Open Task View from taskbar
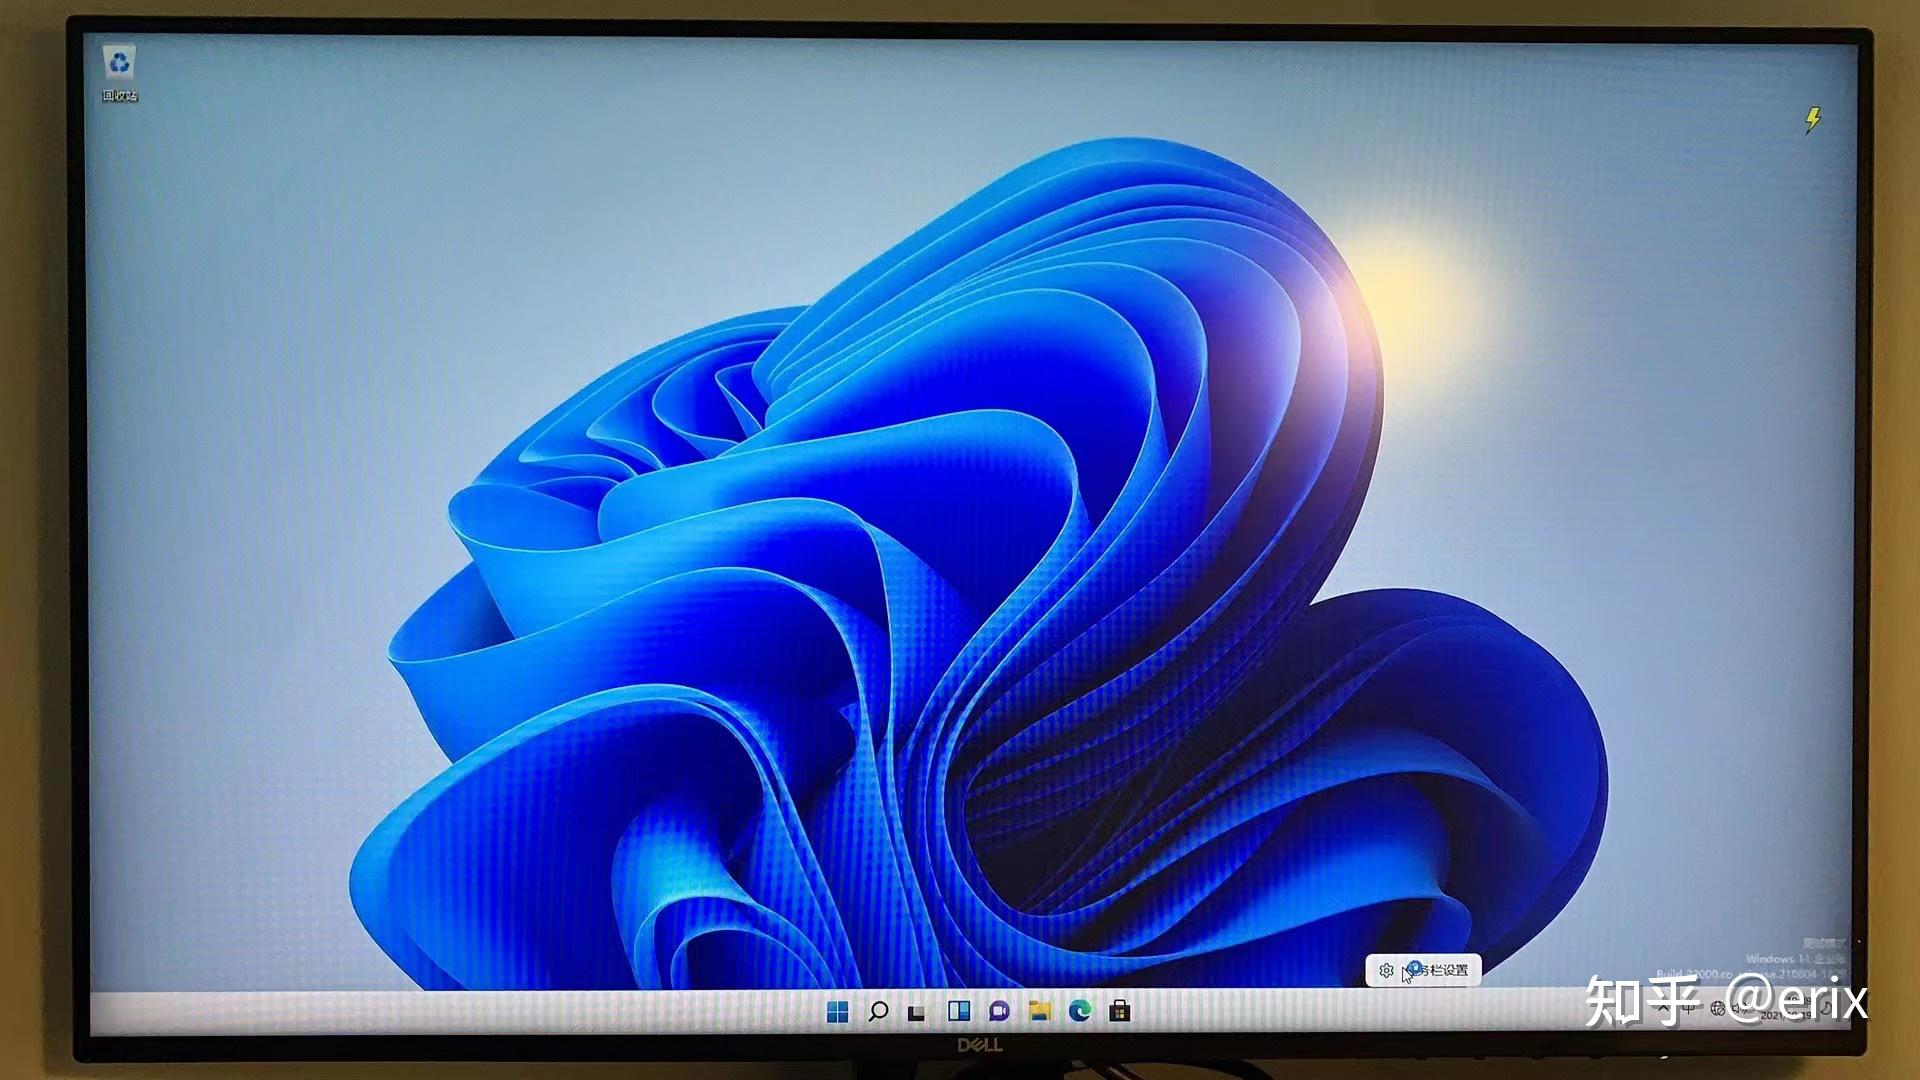 pos(916,1013)
